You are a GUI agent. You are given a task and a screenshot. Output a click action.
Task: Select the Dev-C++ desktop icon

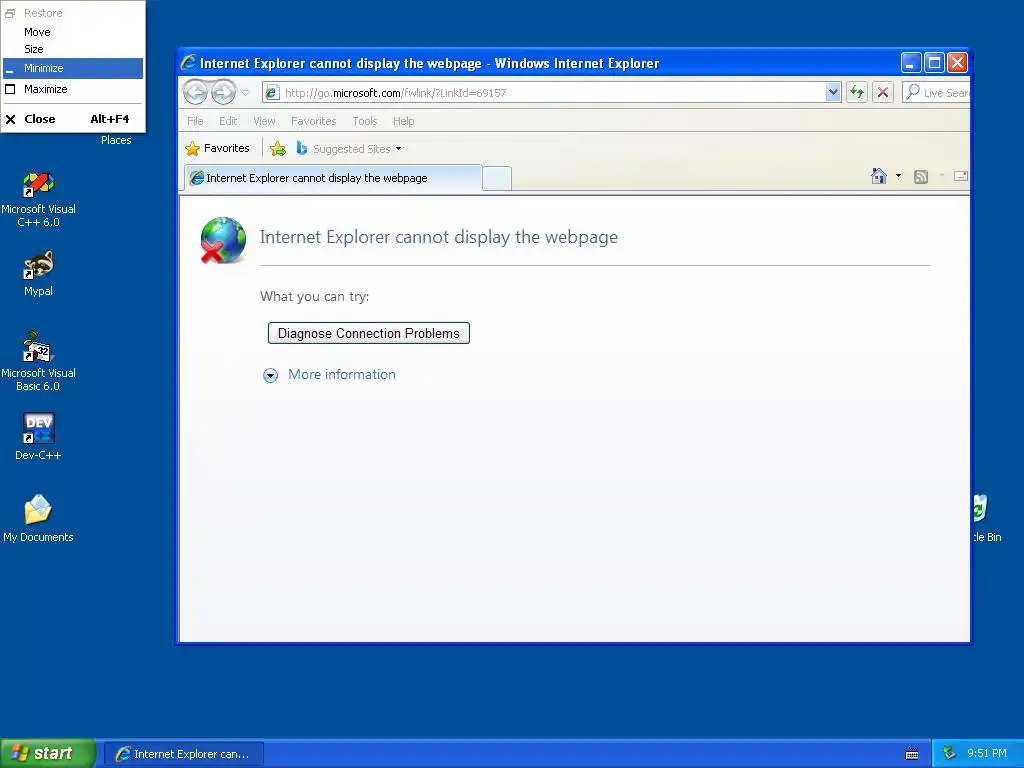(x=39, y=436)
